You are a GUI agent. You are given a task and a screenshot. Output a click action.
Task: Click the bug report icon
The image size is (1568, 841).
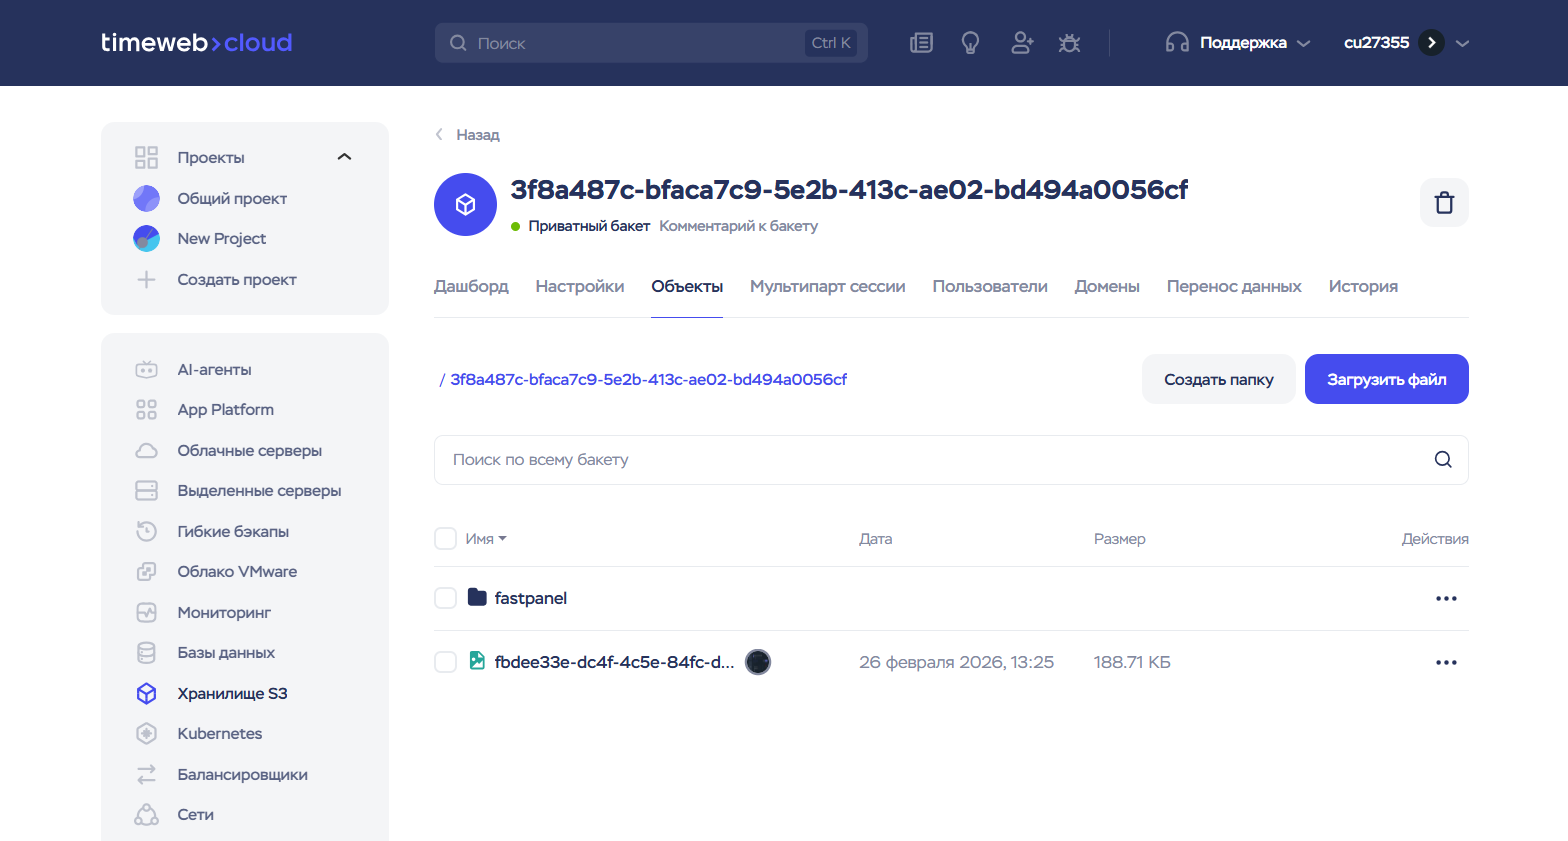click(1069, 43)
